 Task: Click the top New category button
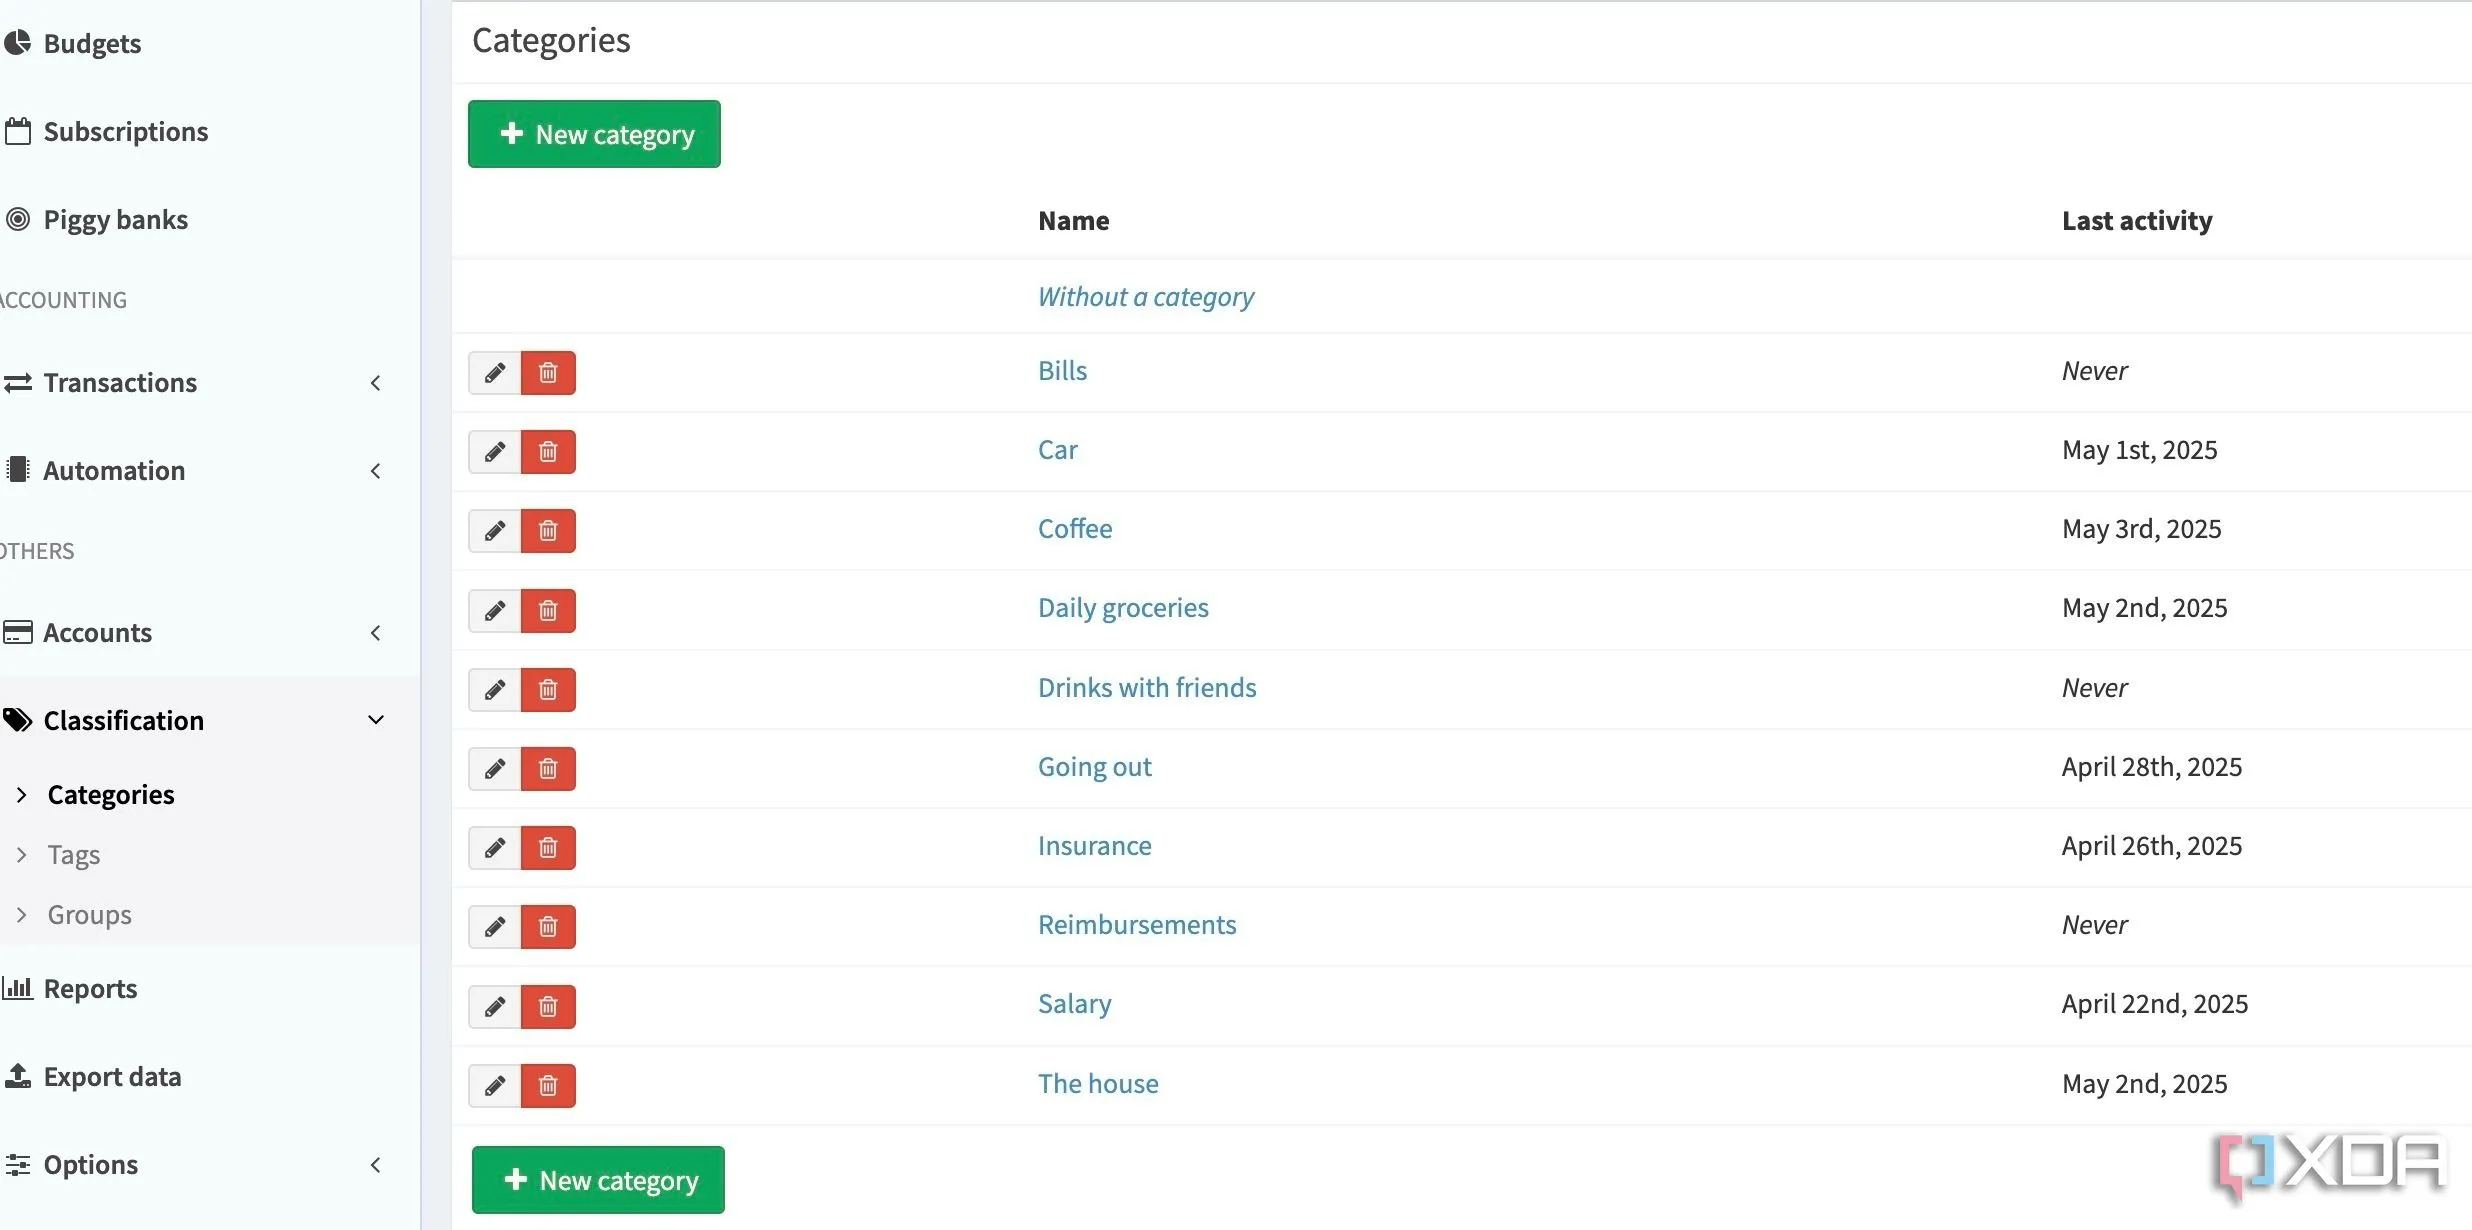tap(594, 134)
